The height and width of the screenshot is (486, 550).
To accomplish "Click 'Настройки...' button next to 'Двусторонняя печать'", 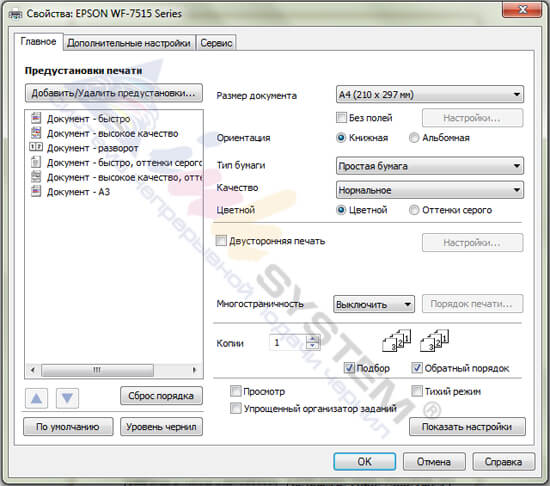I will [472, 243].
